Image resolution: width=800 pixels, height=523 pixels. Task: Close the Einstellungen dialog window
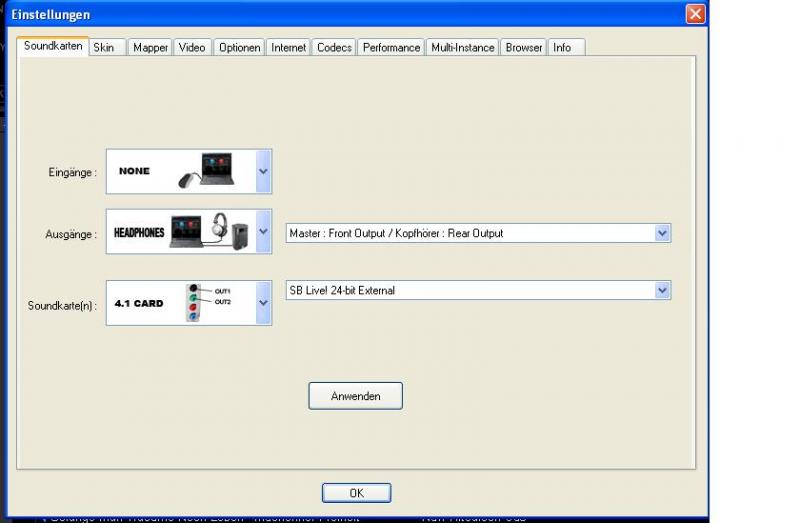point(695,14)
